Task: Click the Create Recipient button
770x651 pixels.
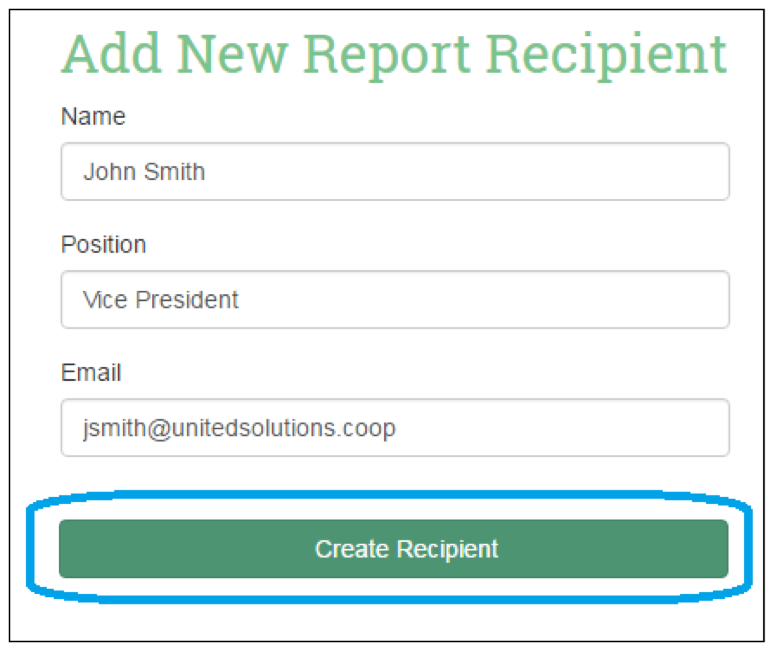Action: (x=394, y=549)
